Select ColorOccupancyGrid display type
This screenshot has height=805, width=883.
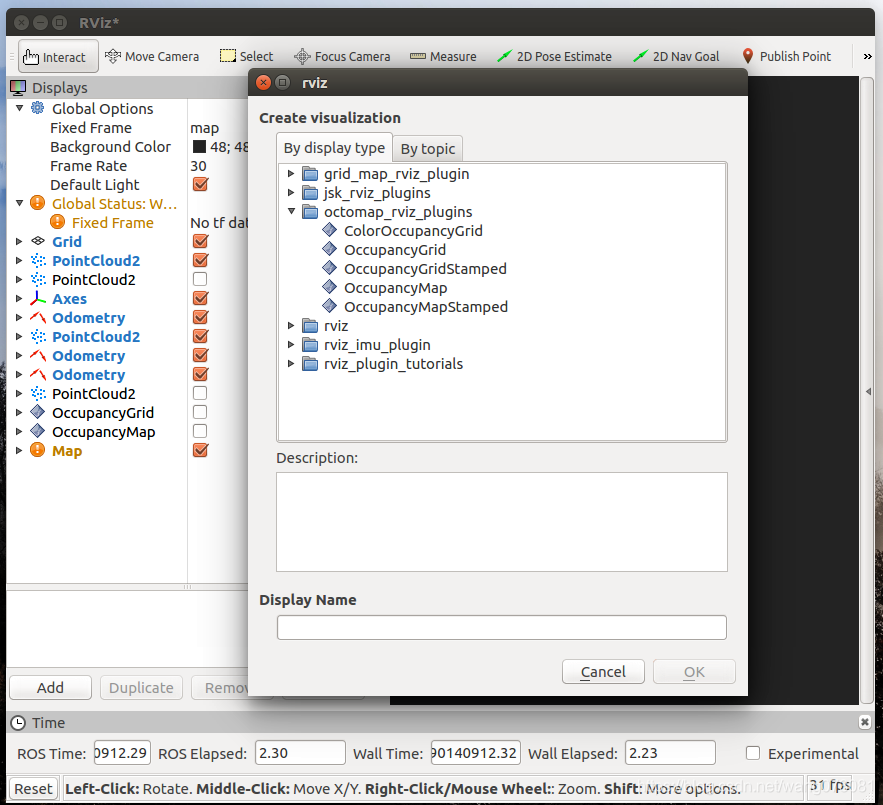pos(413,230)
